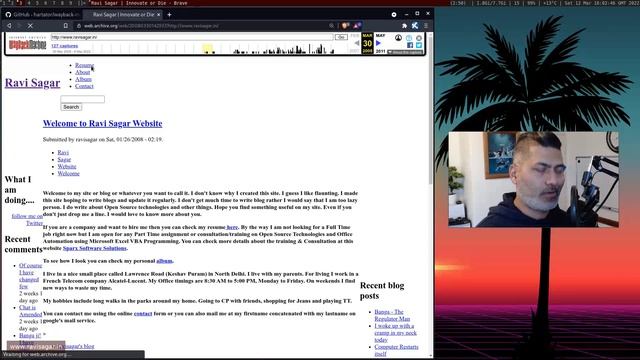Click the blue extension icon beside extensions
The image size is (640, 360).
(x=415, y=26)
